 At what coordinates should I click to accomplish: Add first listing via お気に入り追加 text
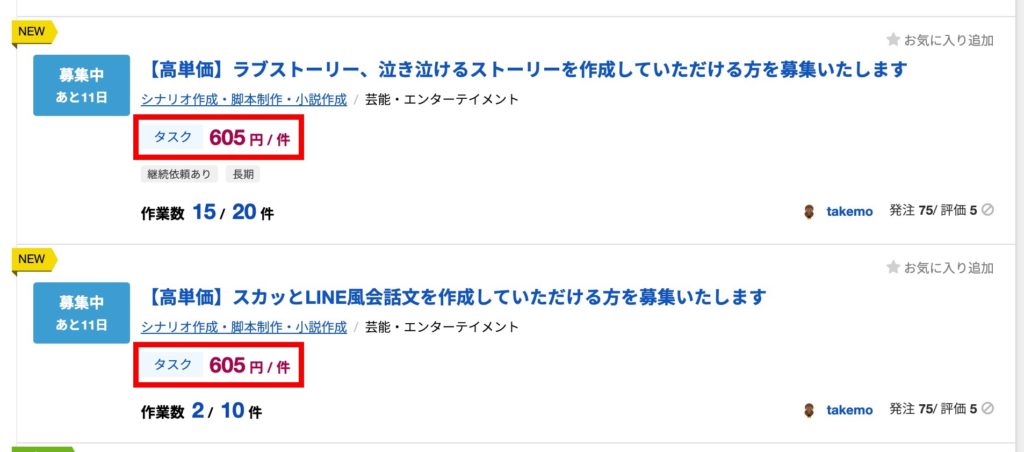click(x=949, y=40)
